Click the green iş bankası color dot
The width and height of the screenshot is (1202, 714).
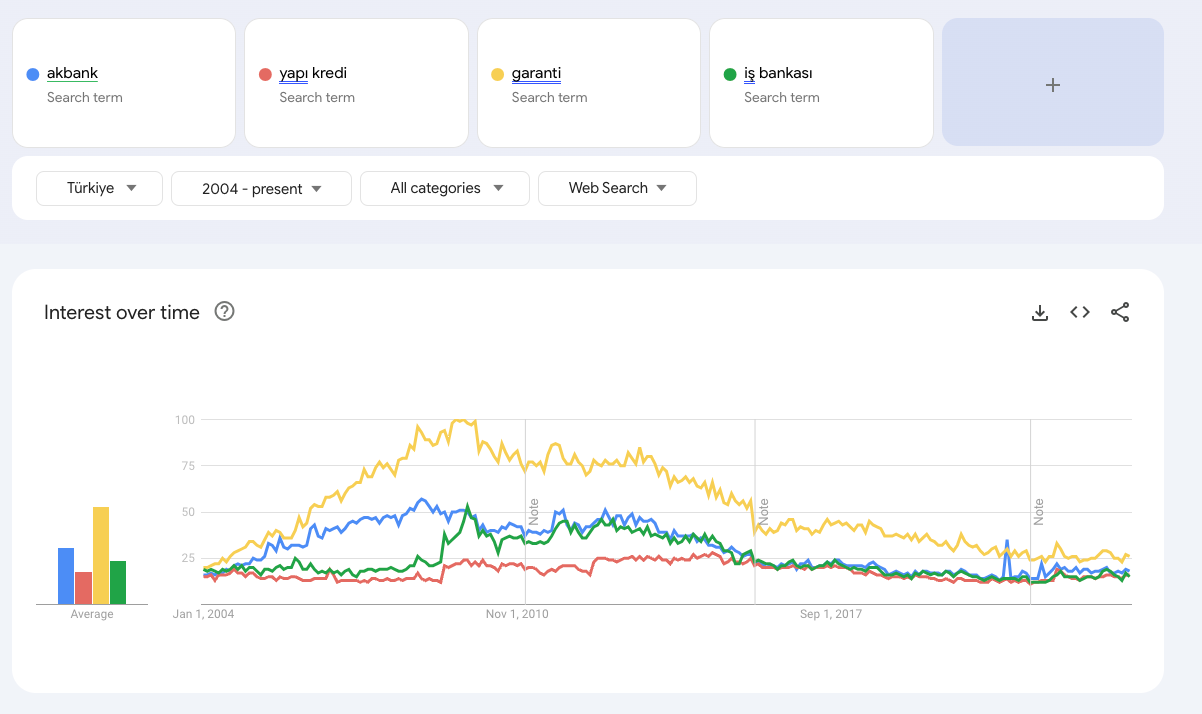click(x=730, y=74)
